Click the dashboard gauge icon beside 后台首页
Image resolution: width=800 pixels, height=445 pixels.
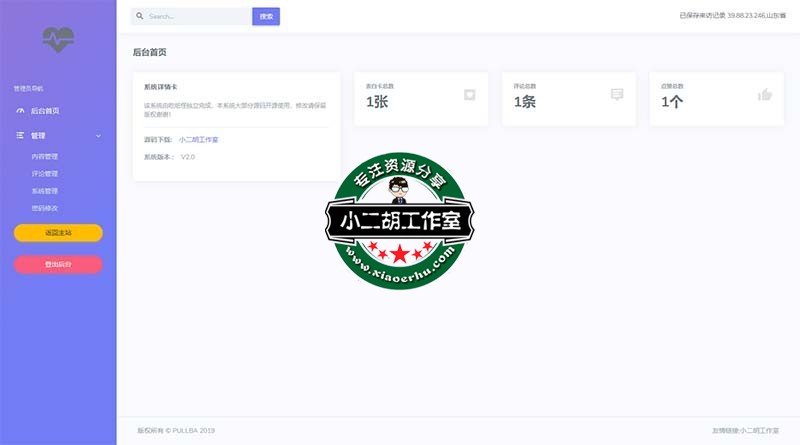[20, 111]
